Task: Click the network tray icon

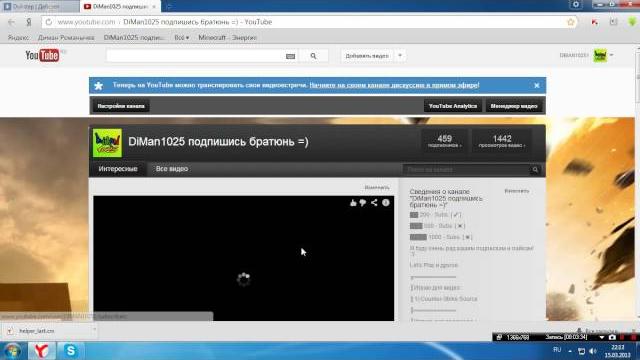Action: pos(582,351)
